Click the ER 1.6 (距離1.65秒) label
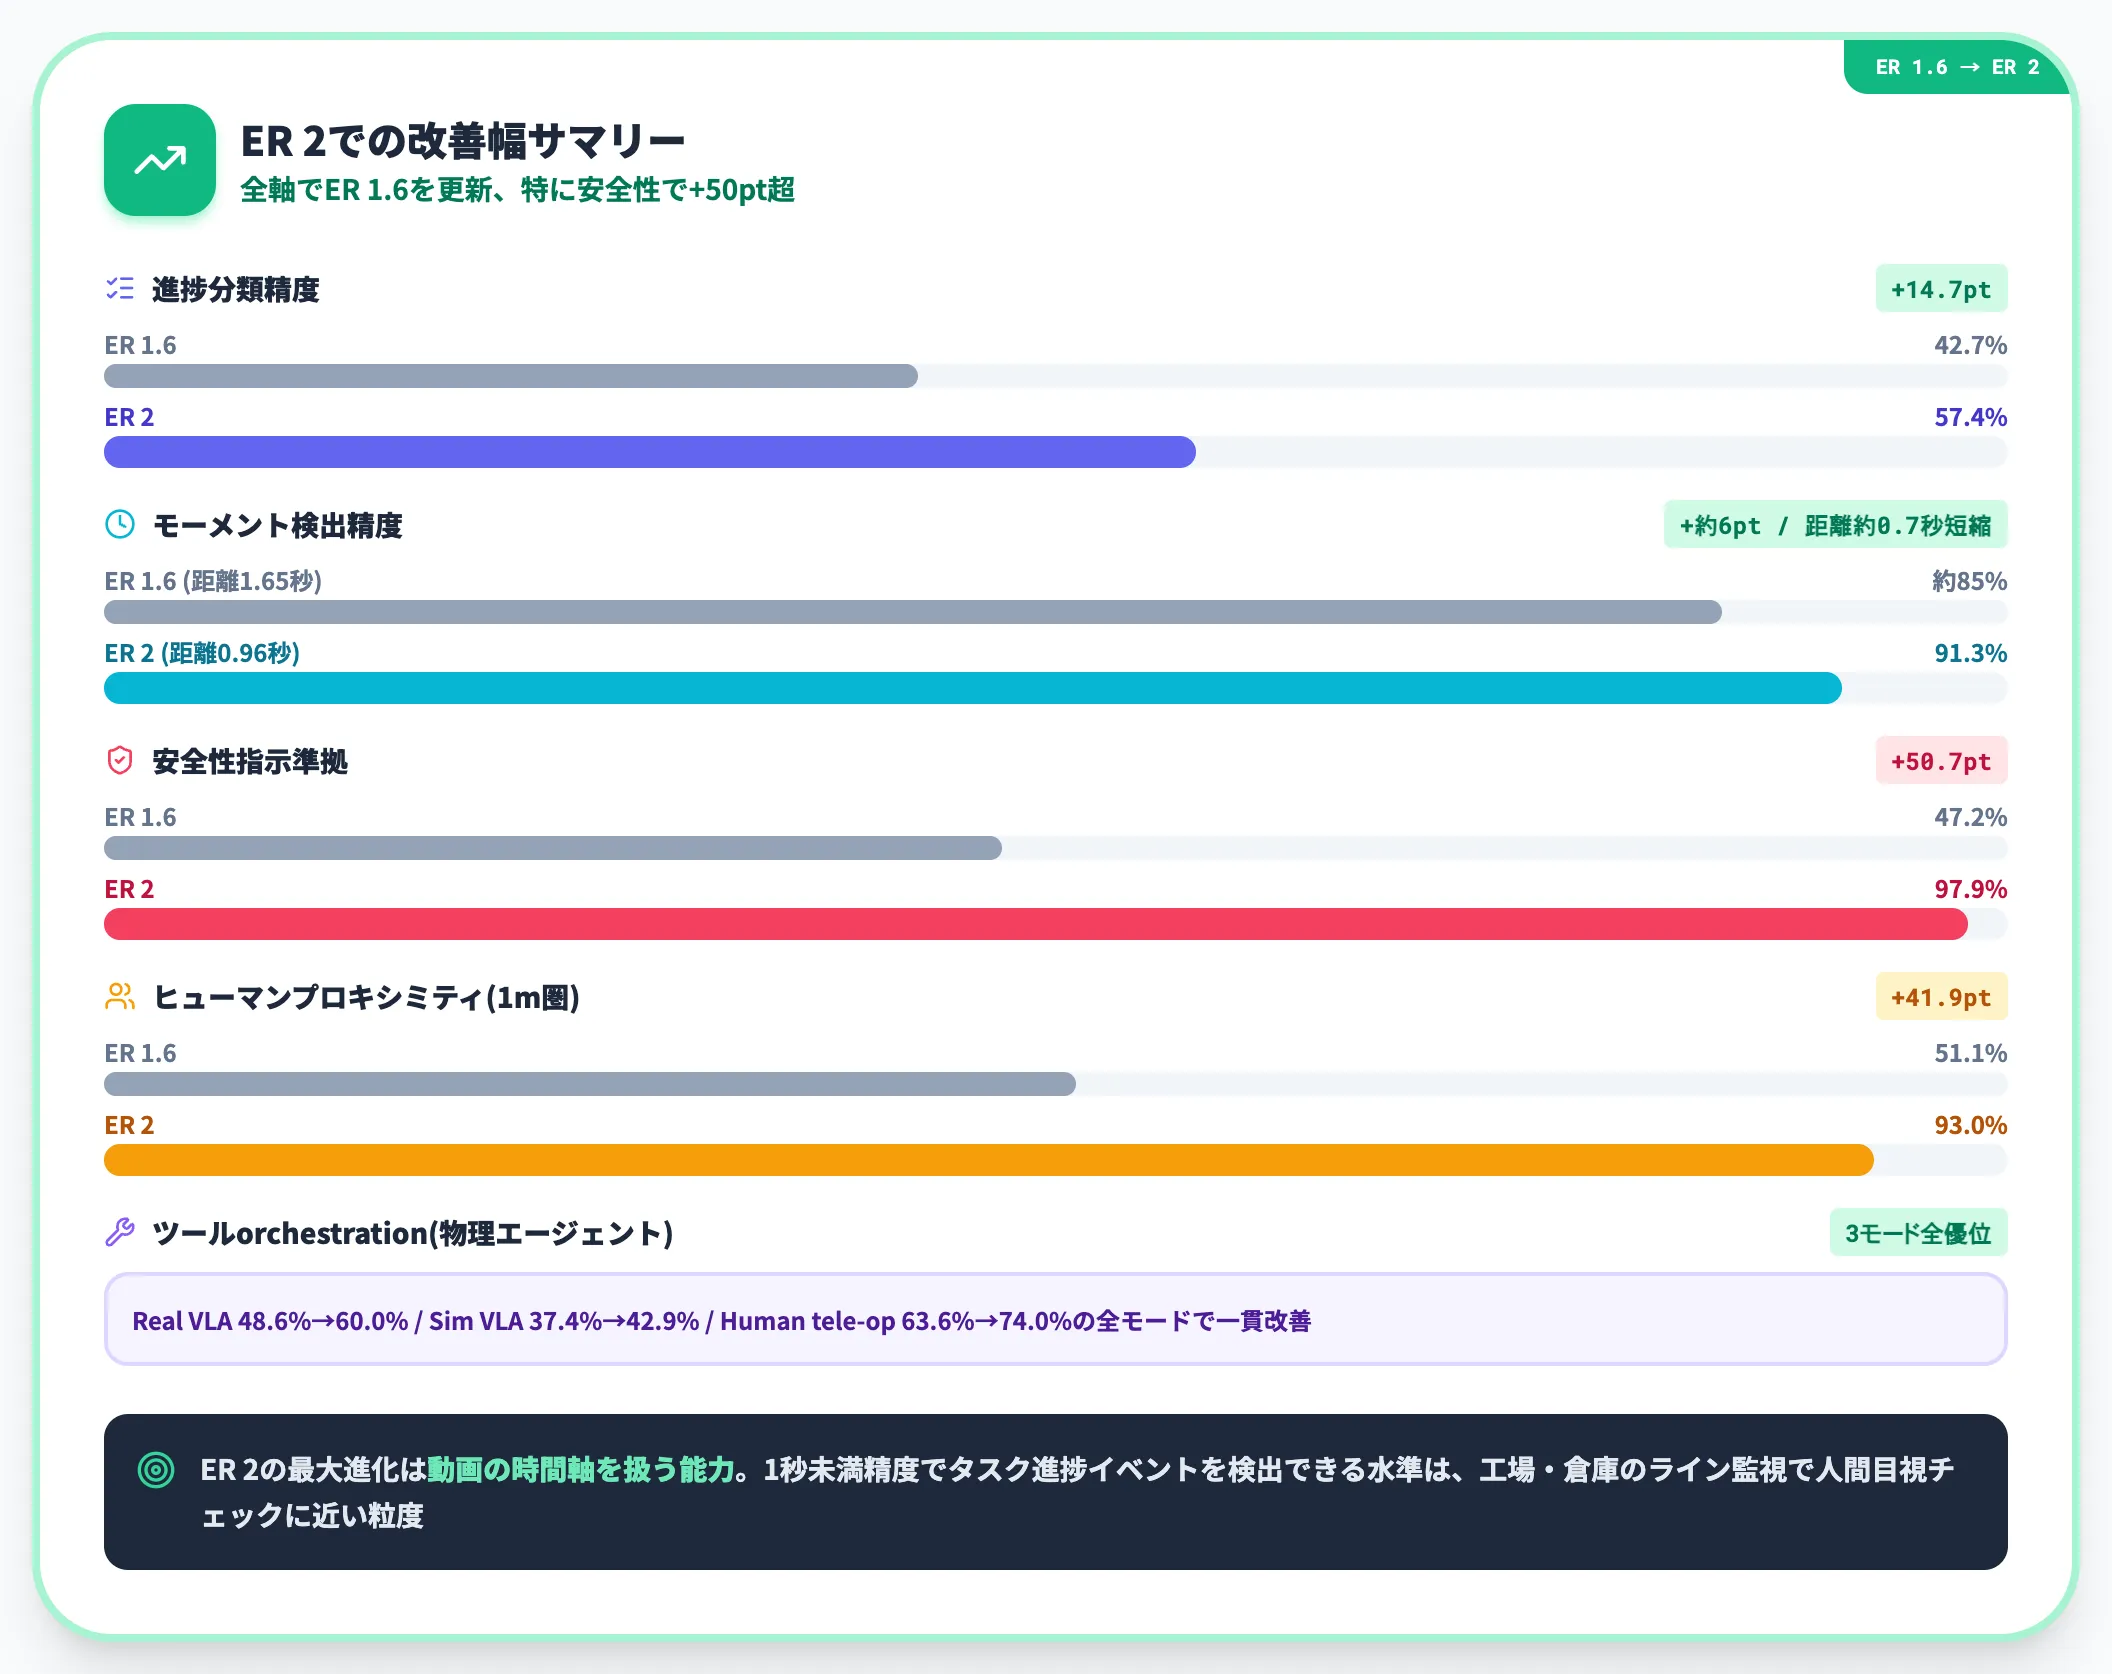 [x=213, y=581]
